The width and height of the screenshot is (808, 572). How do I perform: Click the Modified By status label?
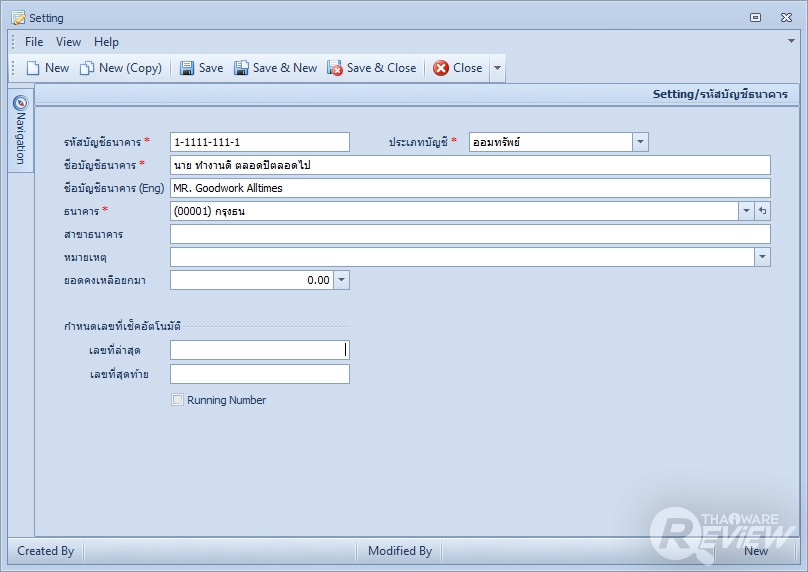[400, 551]
